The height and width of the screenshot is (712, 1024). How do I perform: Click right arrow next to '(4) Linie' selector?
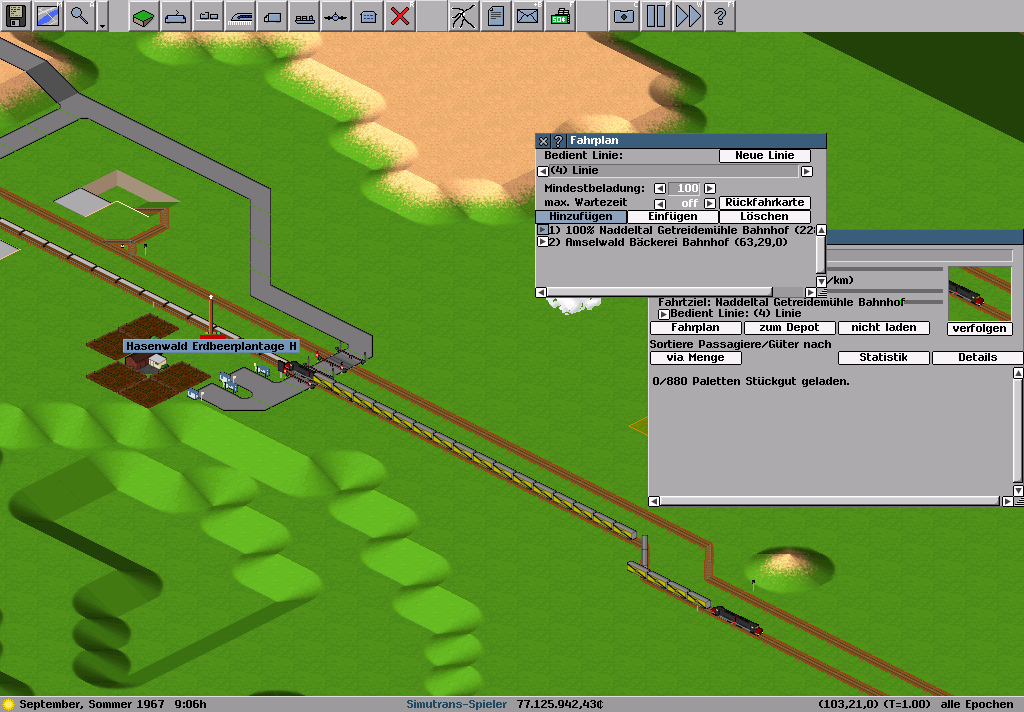point(807,172)
